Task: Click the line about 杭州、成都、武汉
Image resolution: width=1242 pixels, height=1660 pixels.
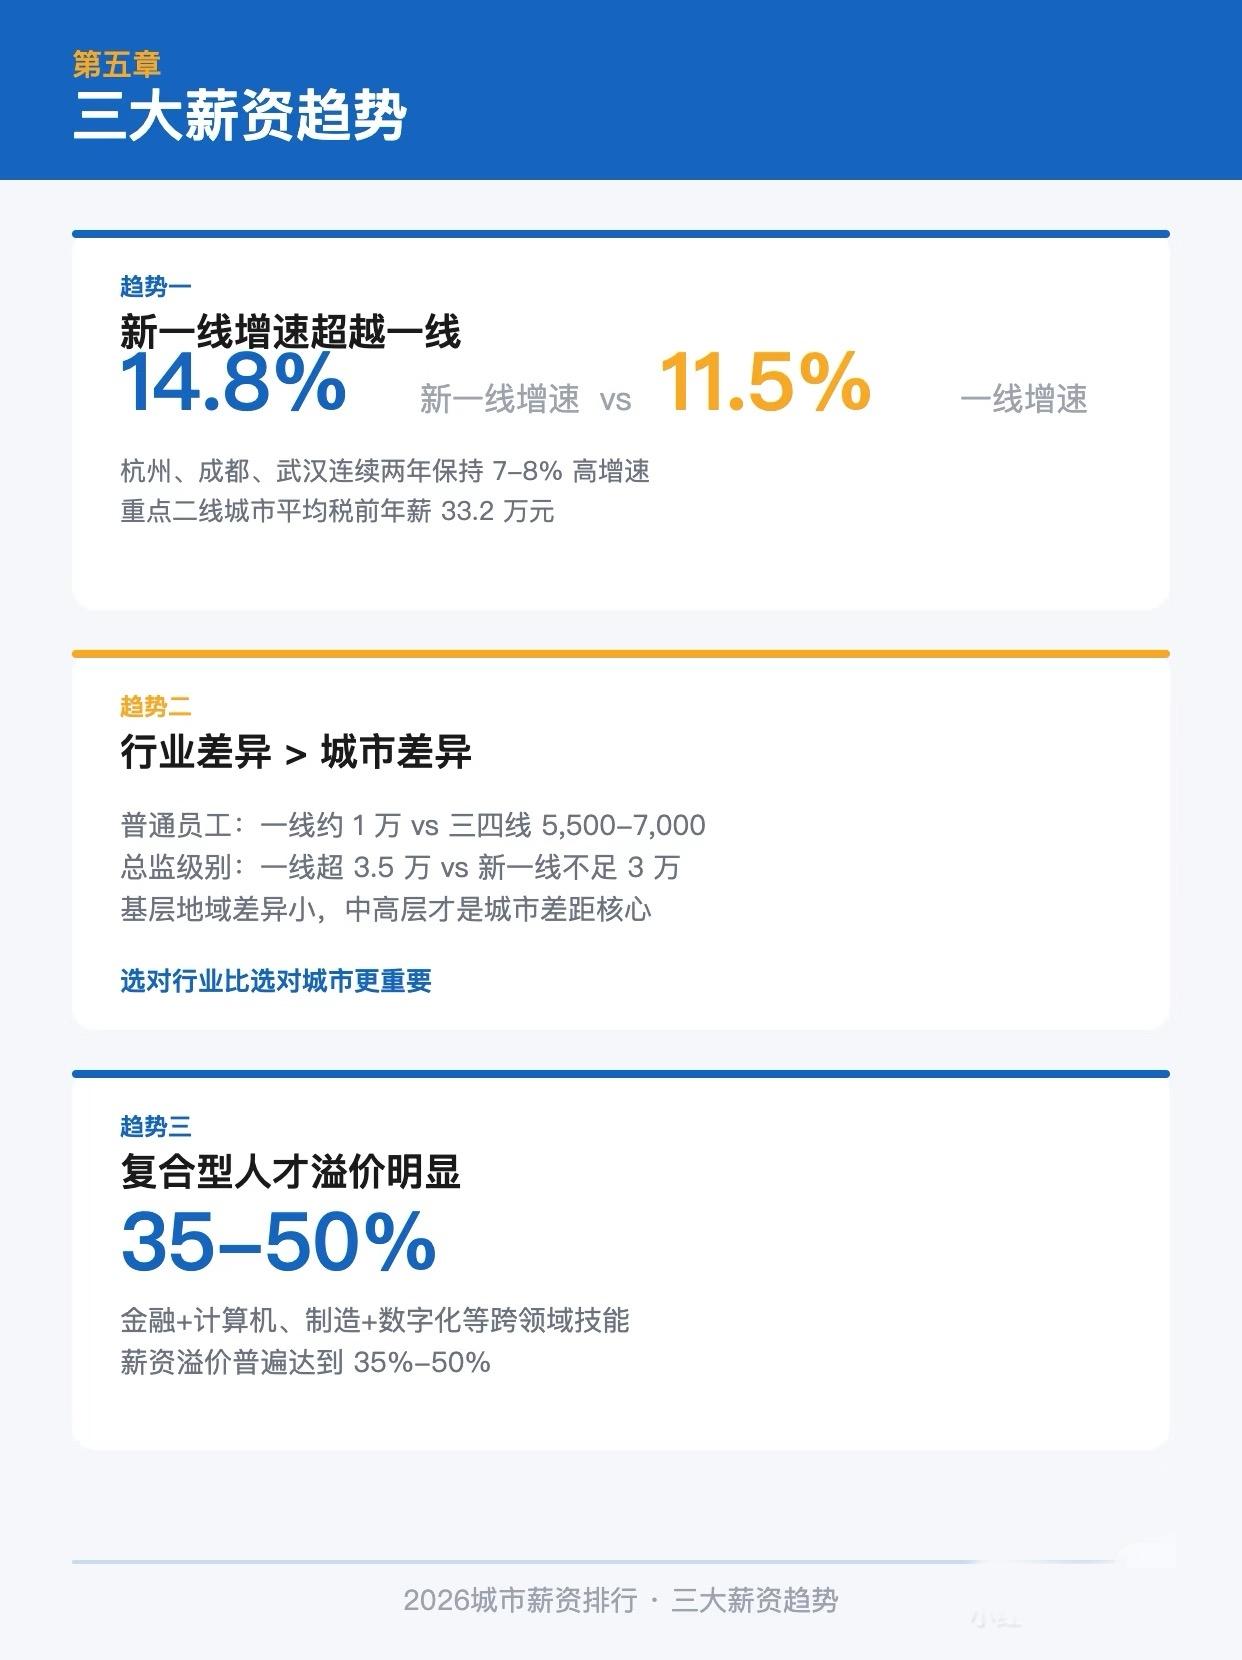Action: point(385,470)
